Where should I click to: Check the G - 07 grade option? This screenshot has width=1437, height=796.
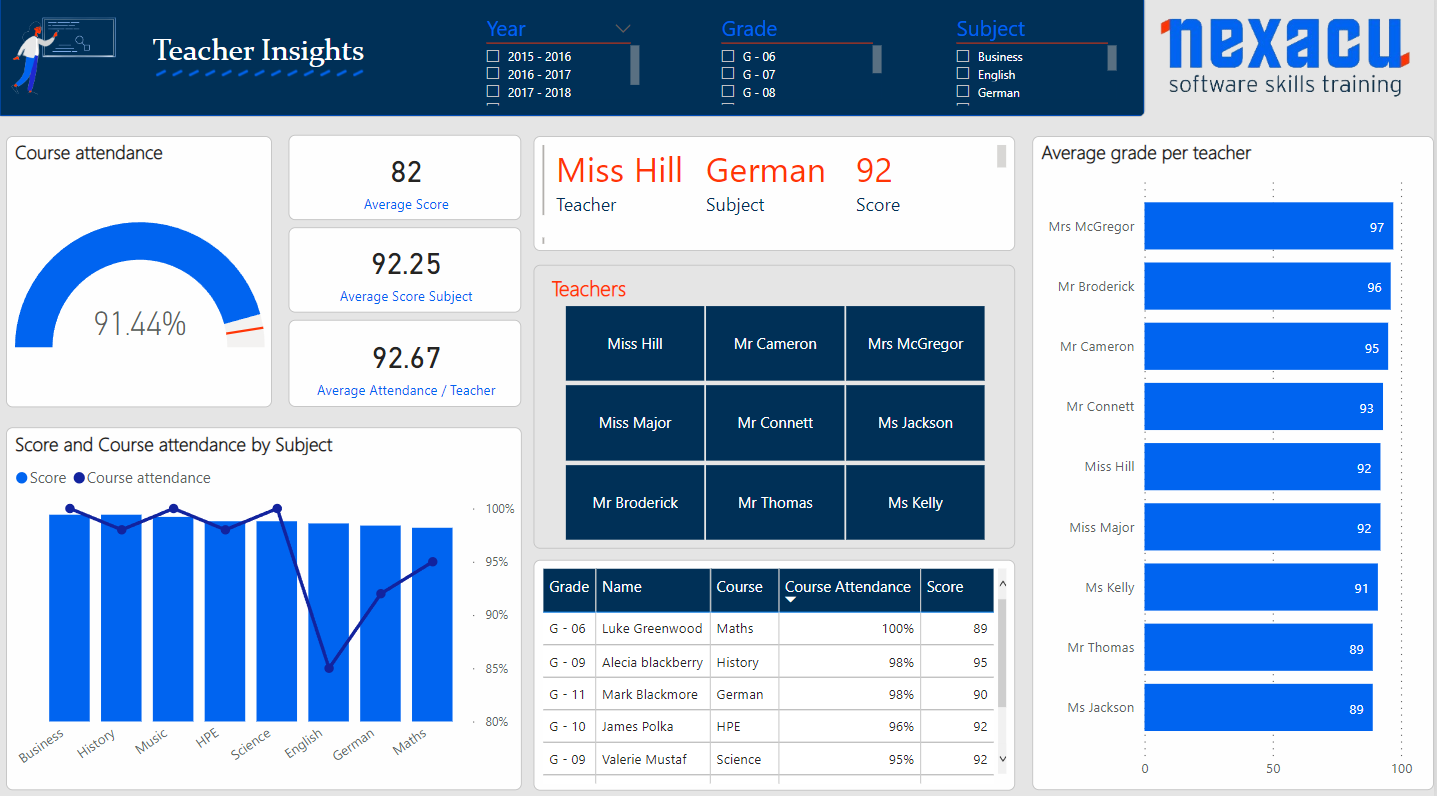click(x=728, y=74)
